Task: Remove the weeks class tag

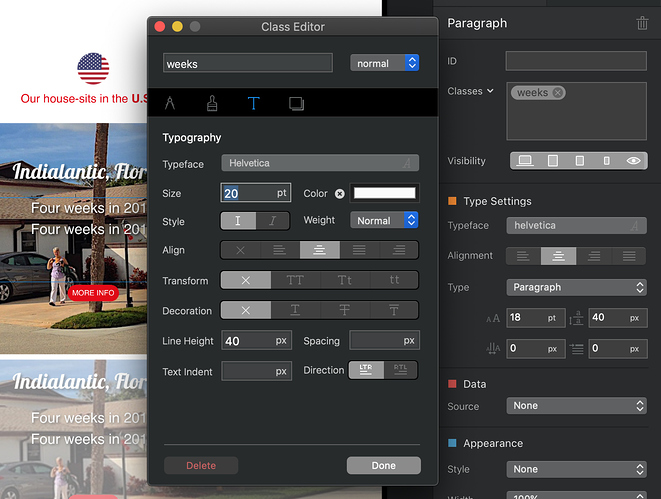Action: coord(558,93)
